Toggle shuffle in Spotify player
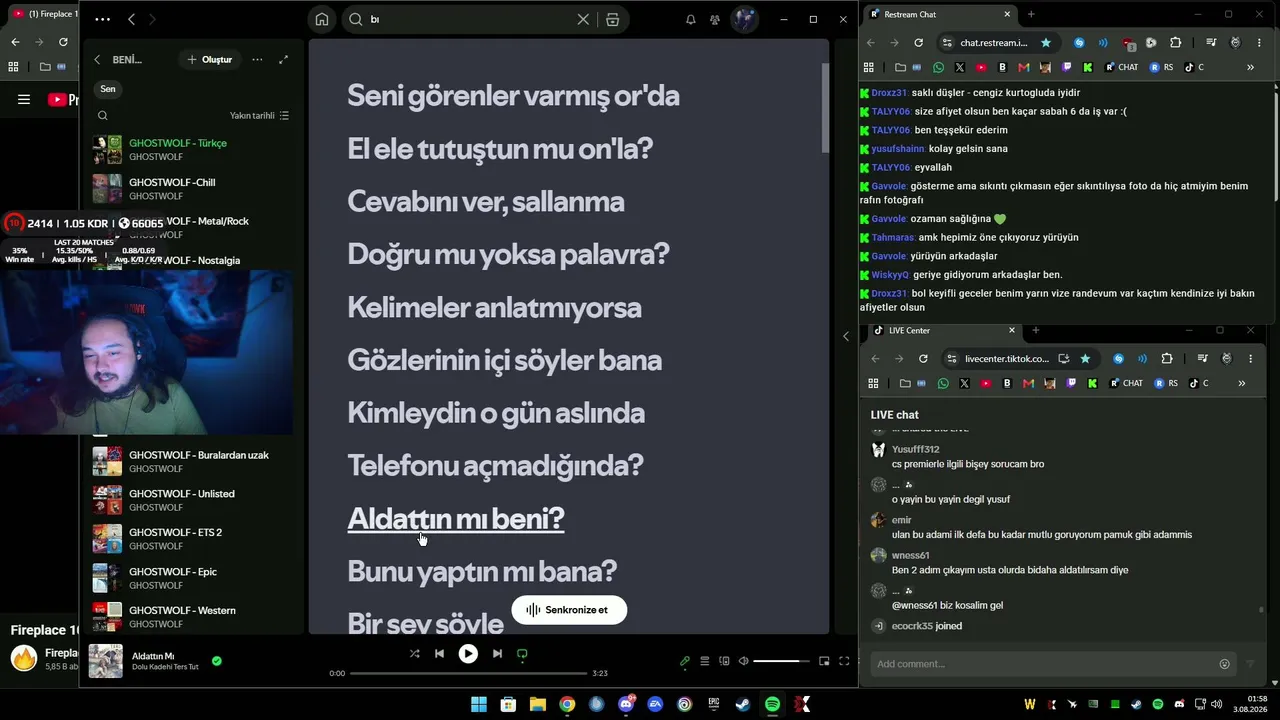 point(414,654)
